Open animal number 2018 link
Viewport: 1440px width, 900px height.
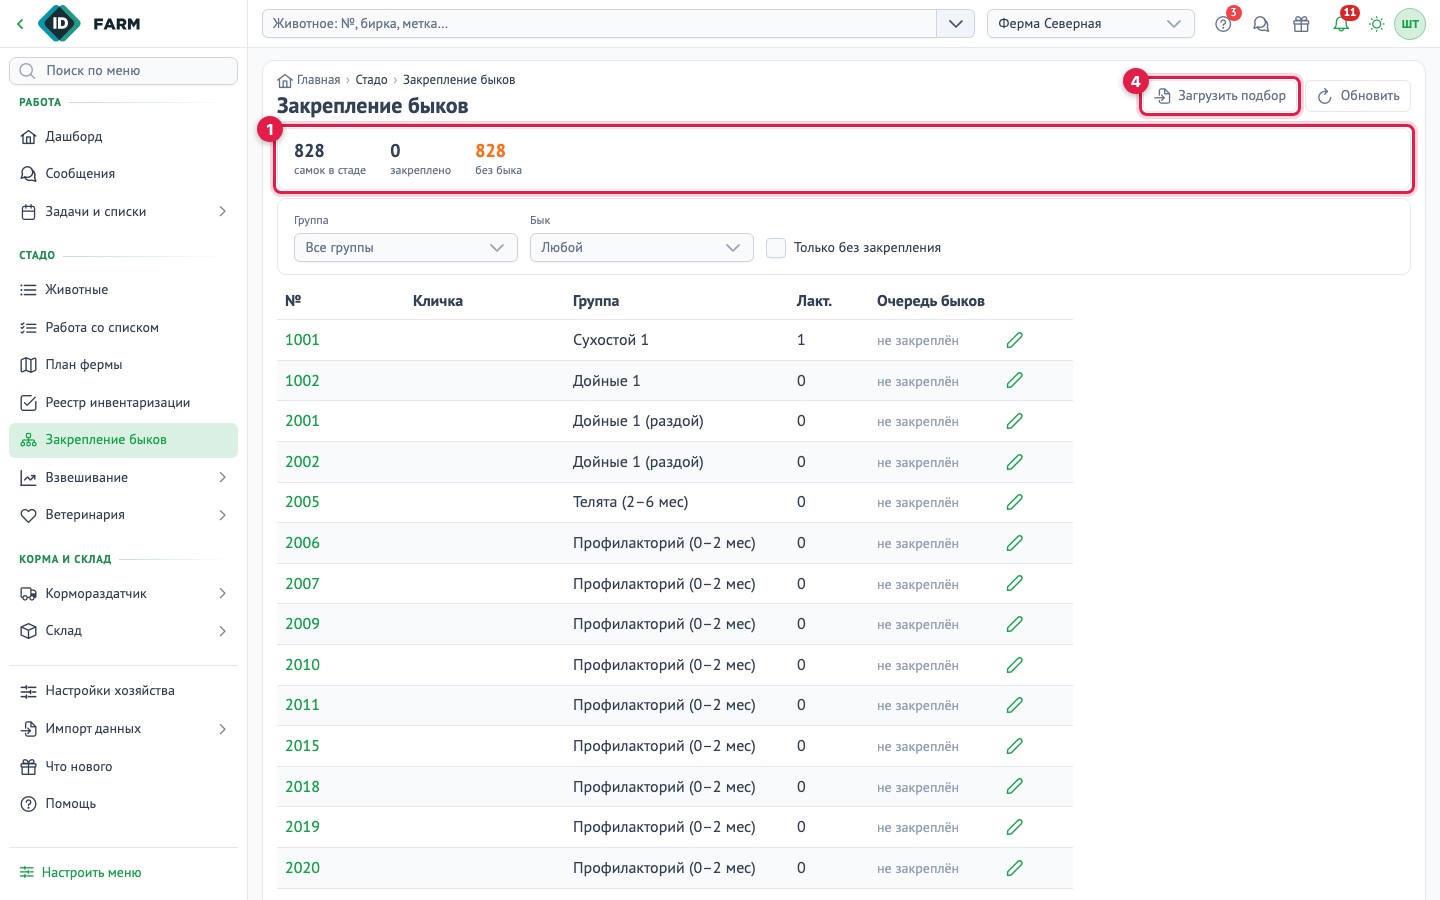tap(302, 787)
